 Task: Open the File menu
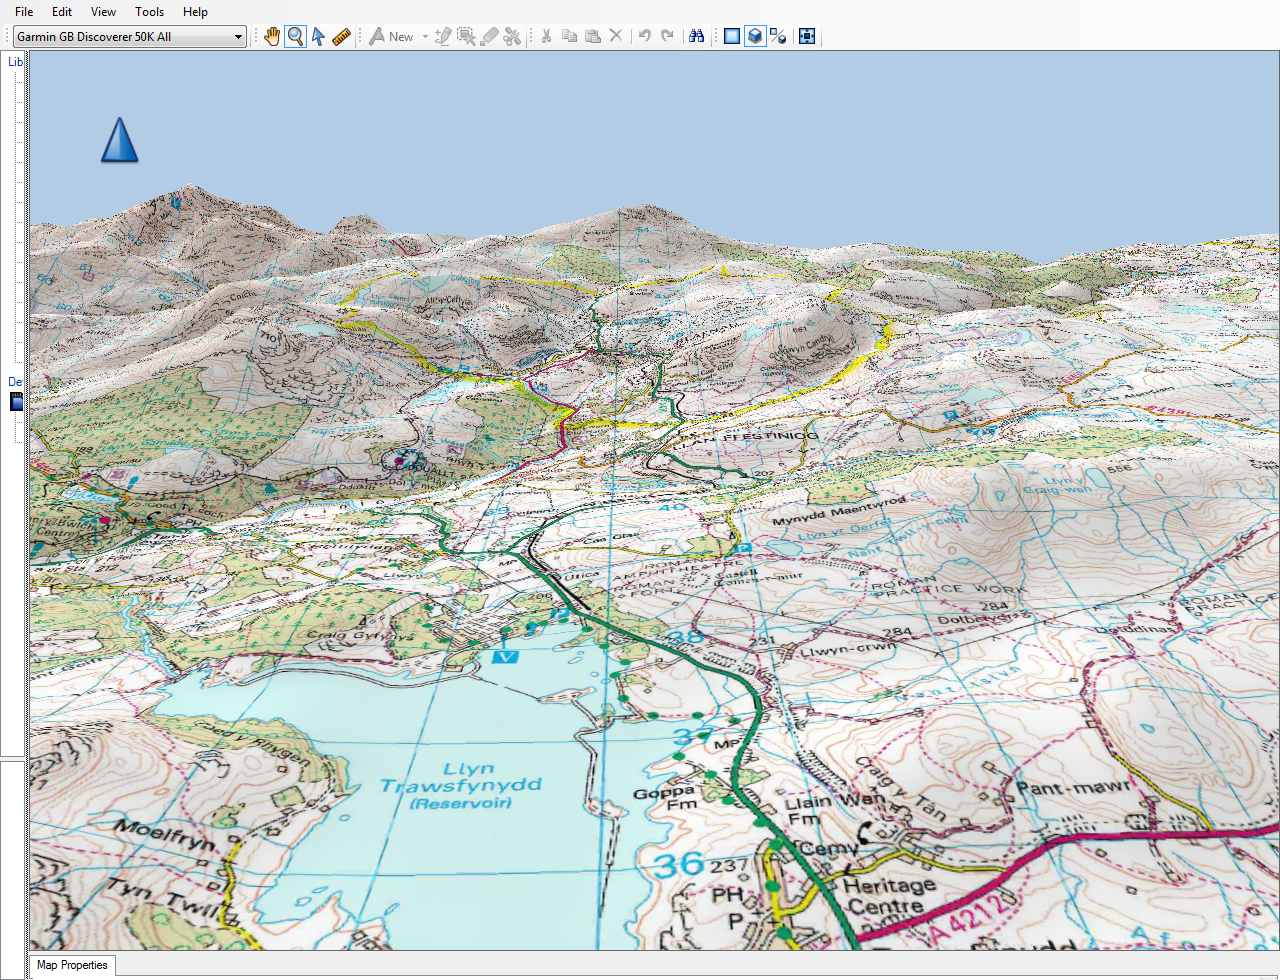24,12
